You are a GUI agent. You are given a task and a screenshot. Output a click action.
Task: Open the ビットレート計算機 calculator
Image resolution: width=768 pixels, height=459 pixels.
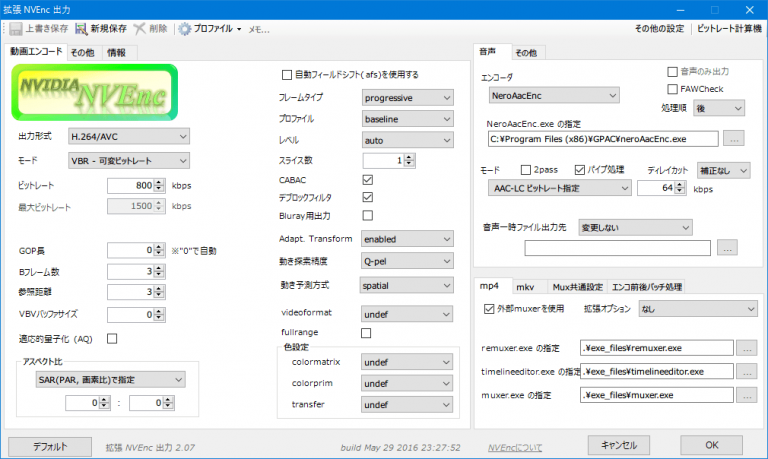729,29
